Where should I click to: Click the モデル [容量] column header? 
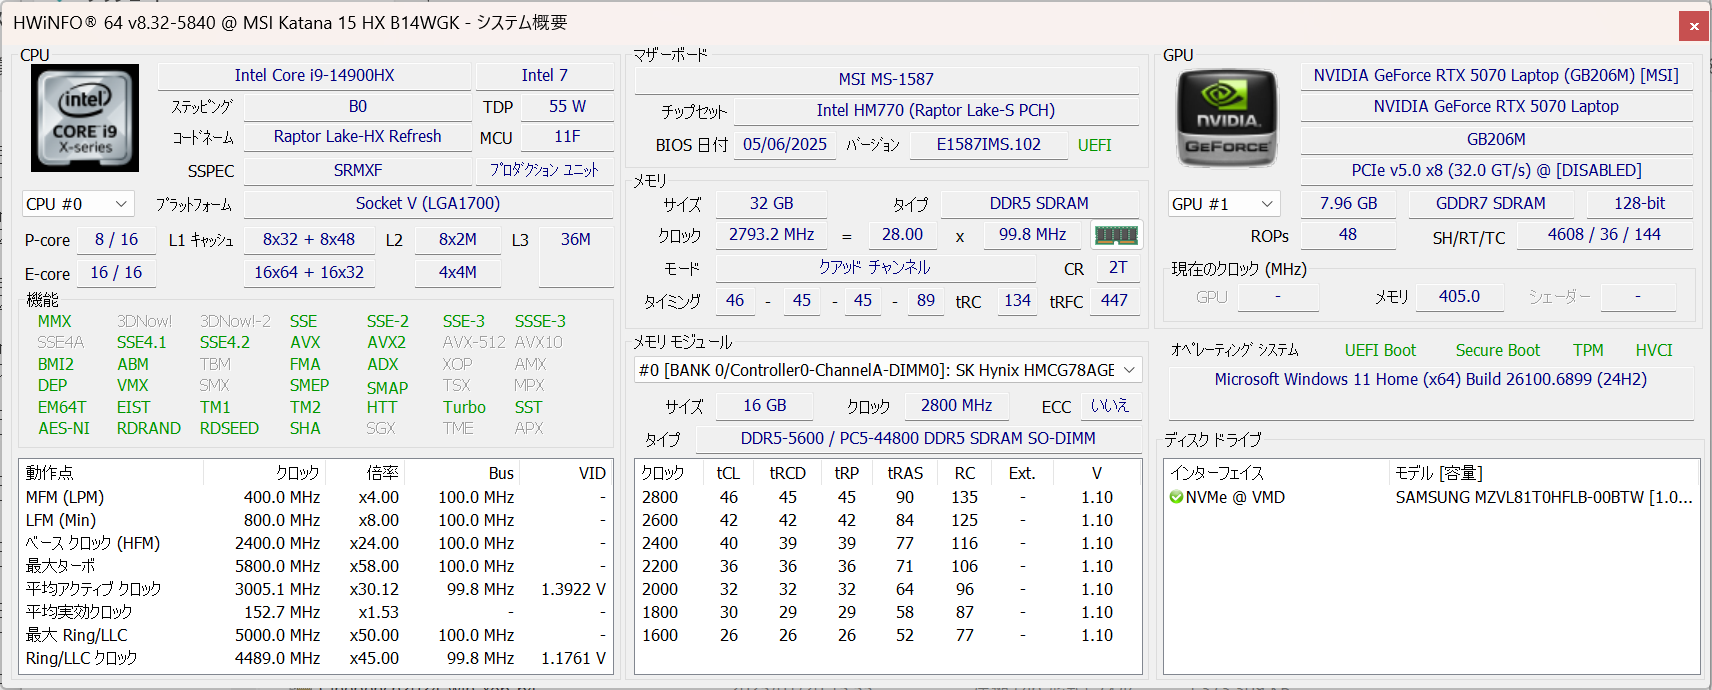pyautogui.click(x=1438, y=473)
